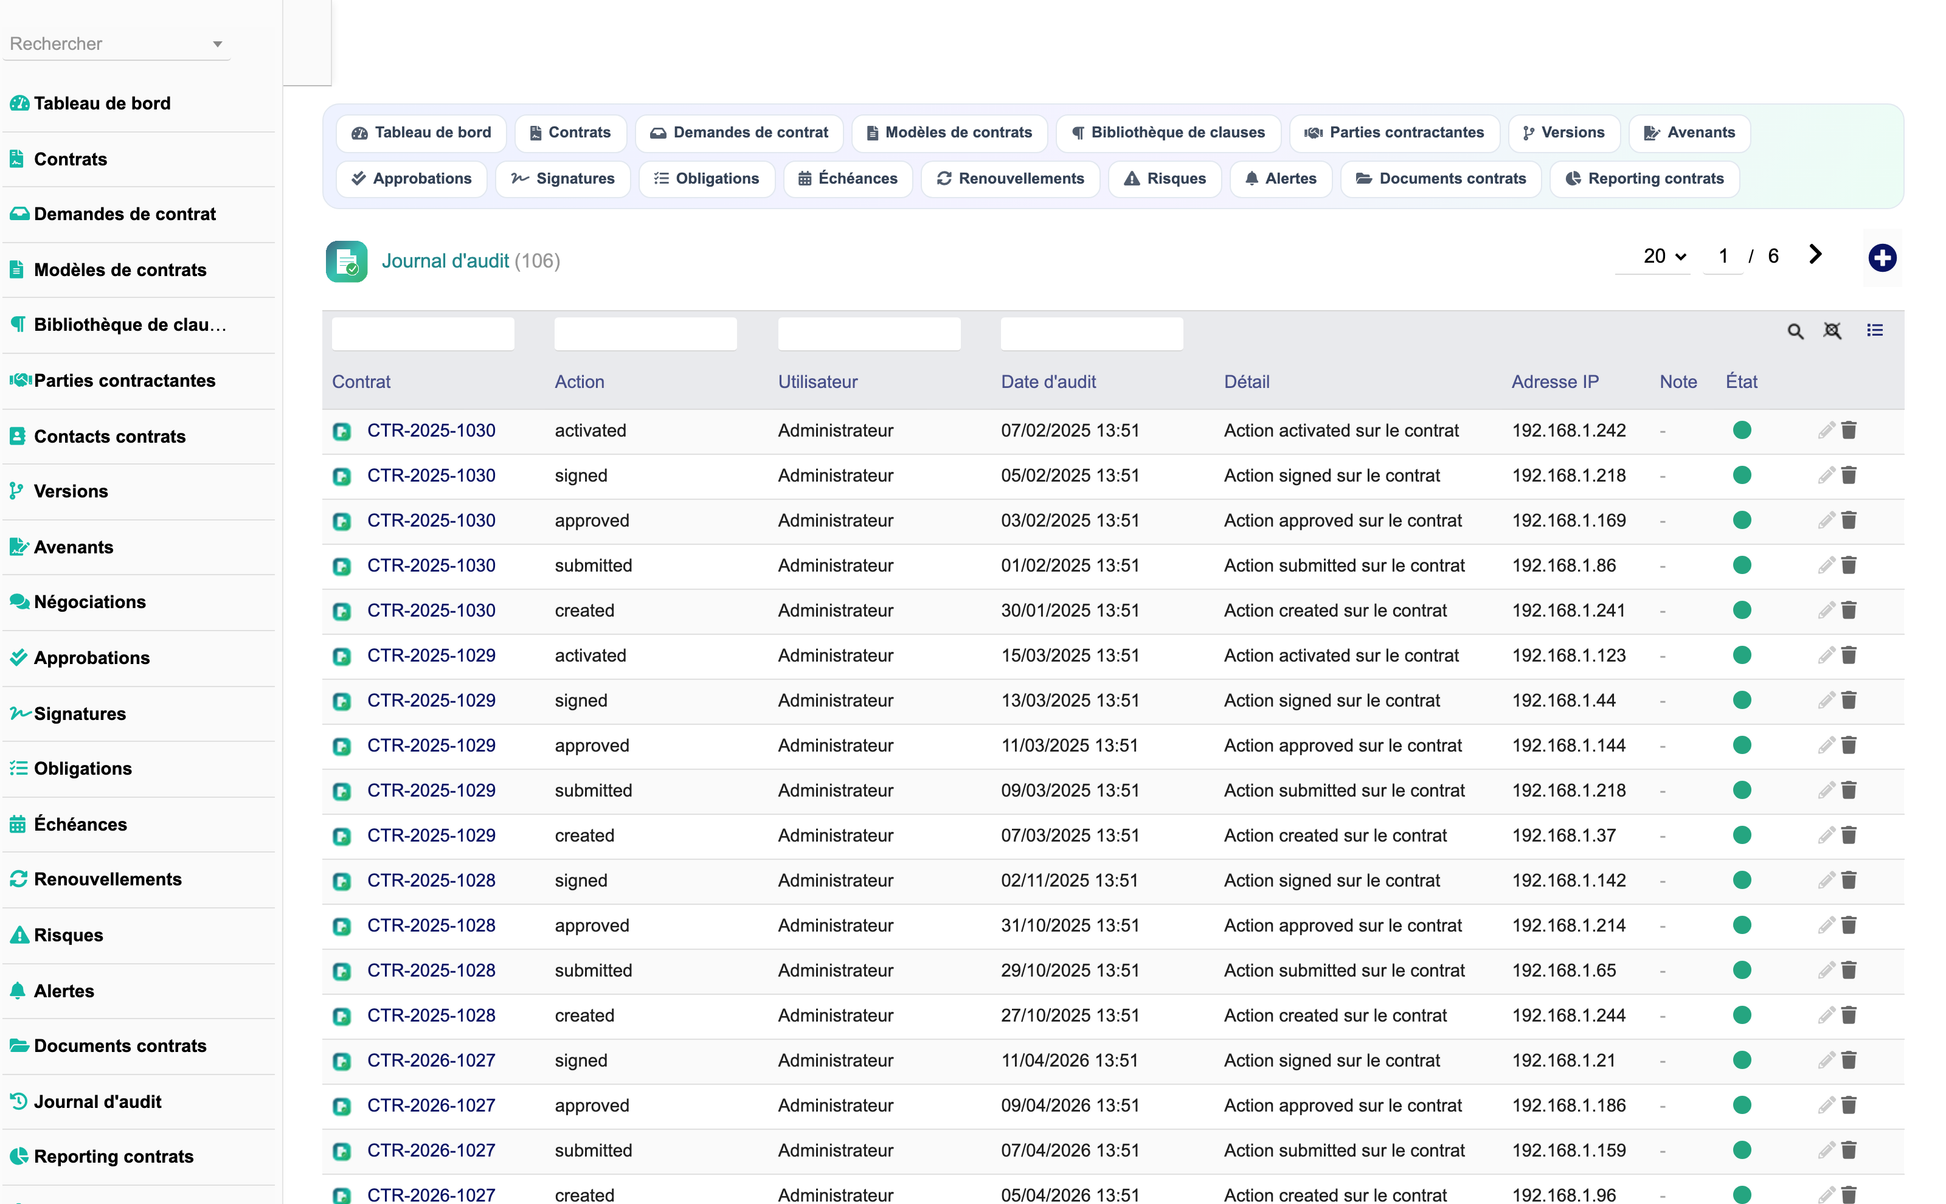Delete the CTR-2025-1029 submitted row
Viewport: 1946px width, 1204px height.
pyautogui.click(x=1849, y=790)
